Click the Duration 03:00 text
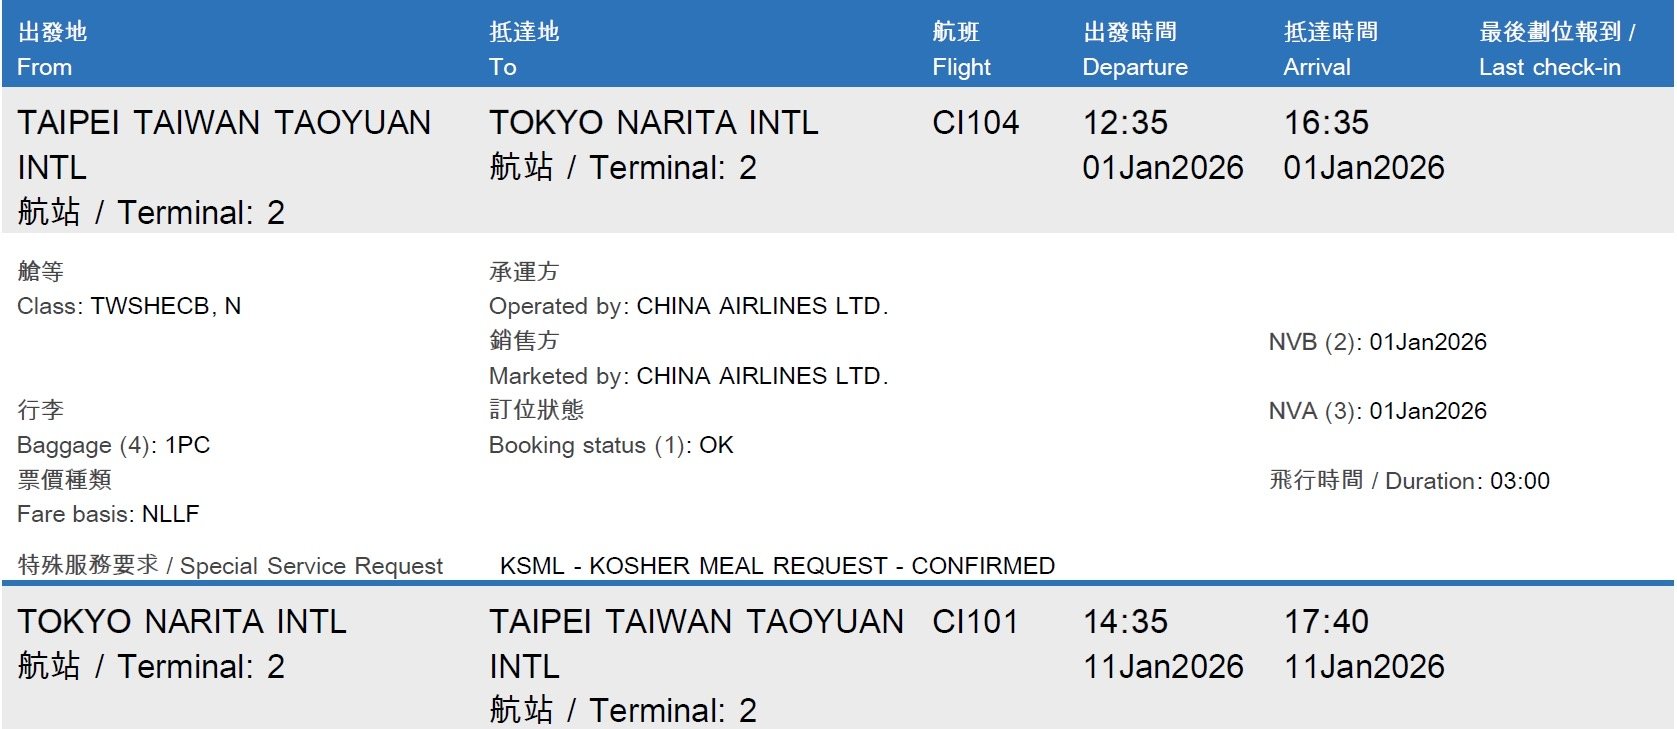The image size is (1677, 729). (1519, 481)
